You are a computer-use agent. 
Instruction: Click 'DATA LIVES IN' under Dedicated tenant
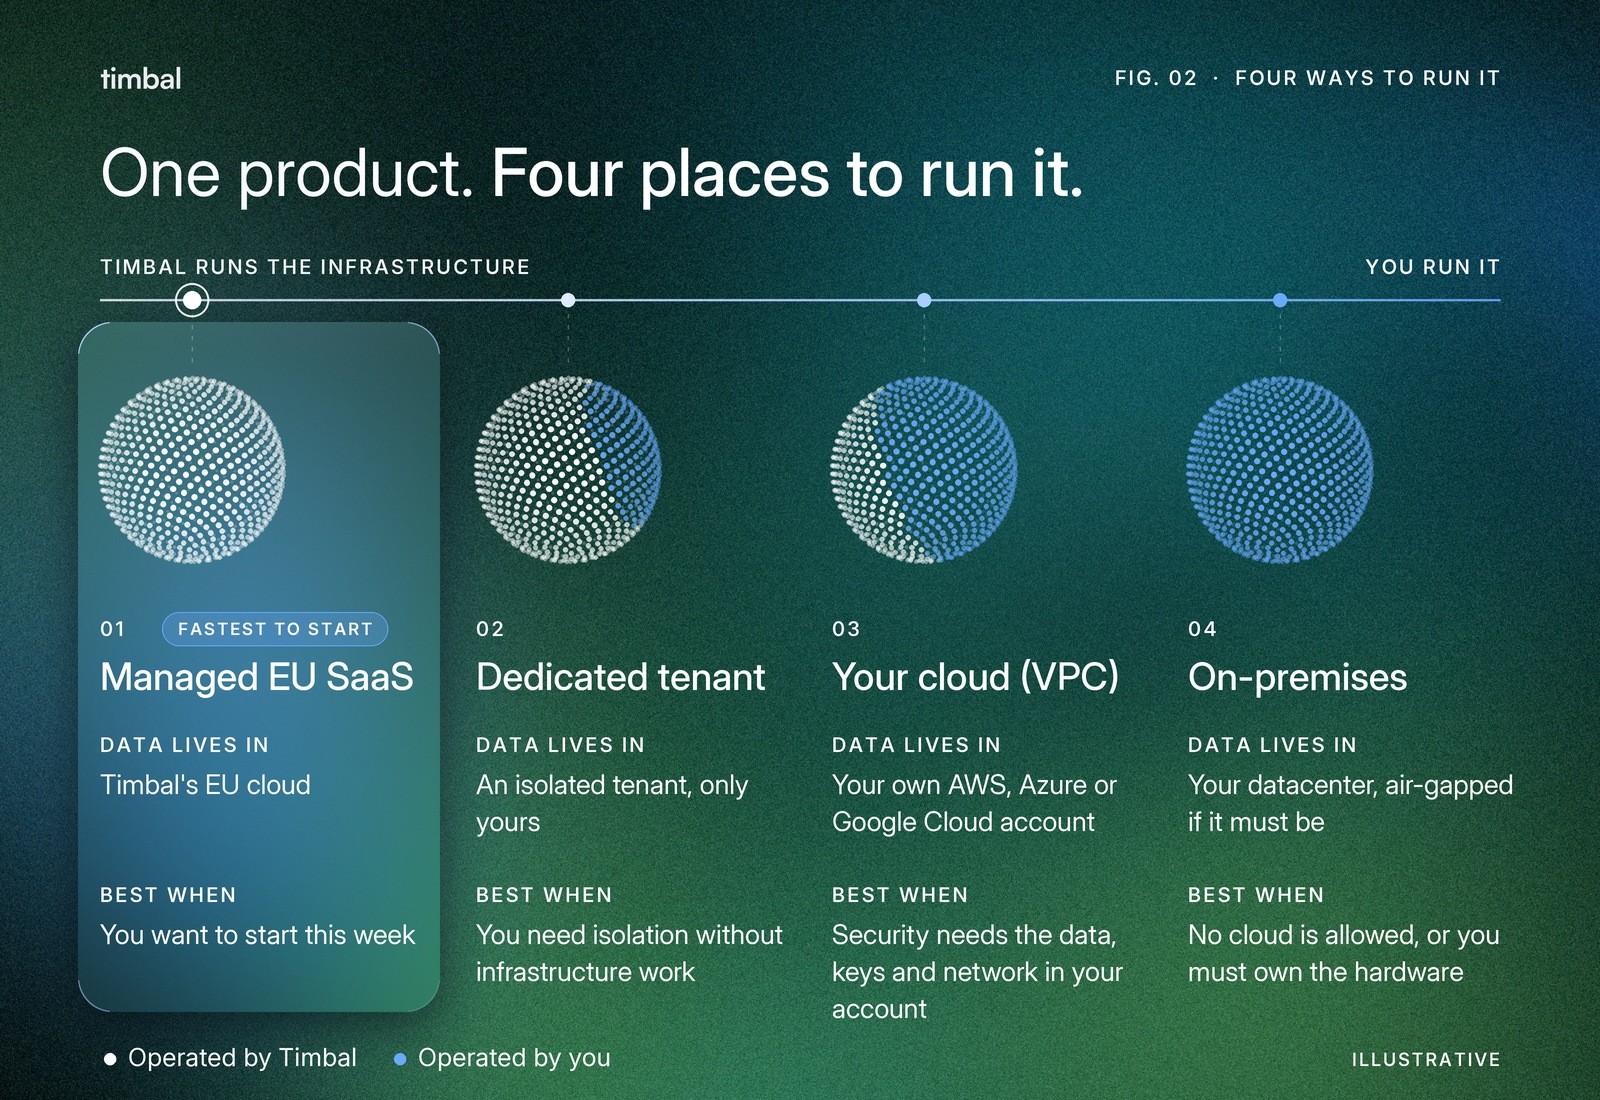[x=560, y=745]
